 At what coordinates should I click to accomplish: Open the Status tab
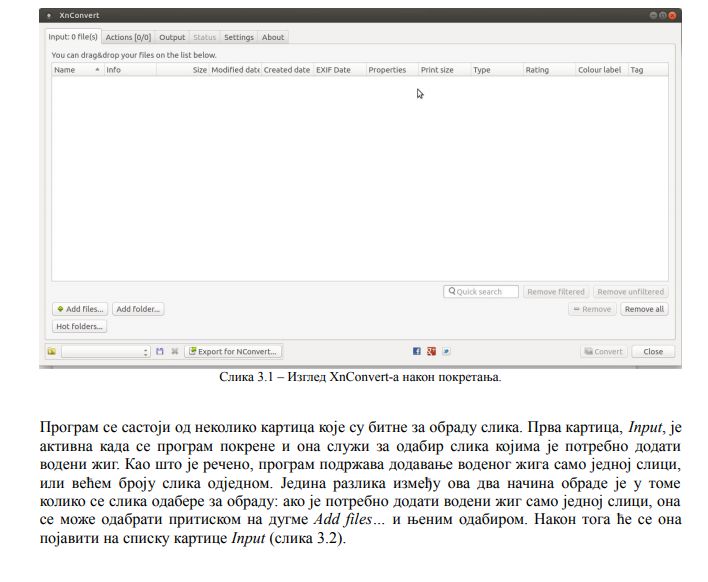point(205,37)
